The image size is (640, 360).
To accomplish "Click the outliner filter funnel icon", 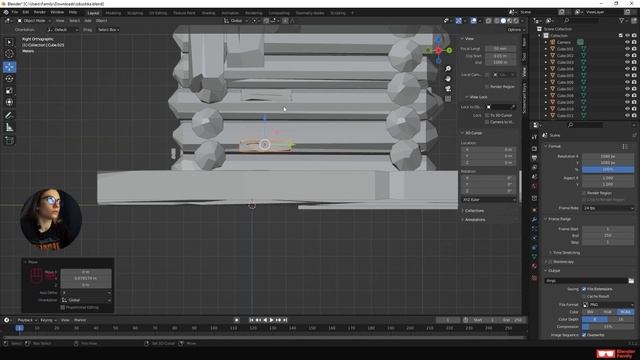I will tap(622, 20).
